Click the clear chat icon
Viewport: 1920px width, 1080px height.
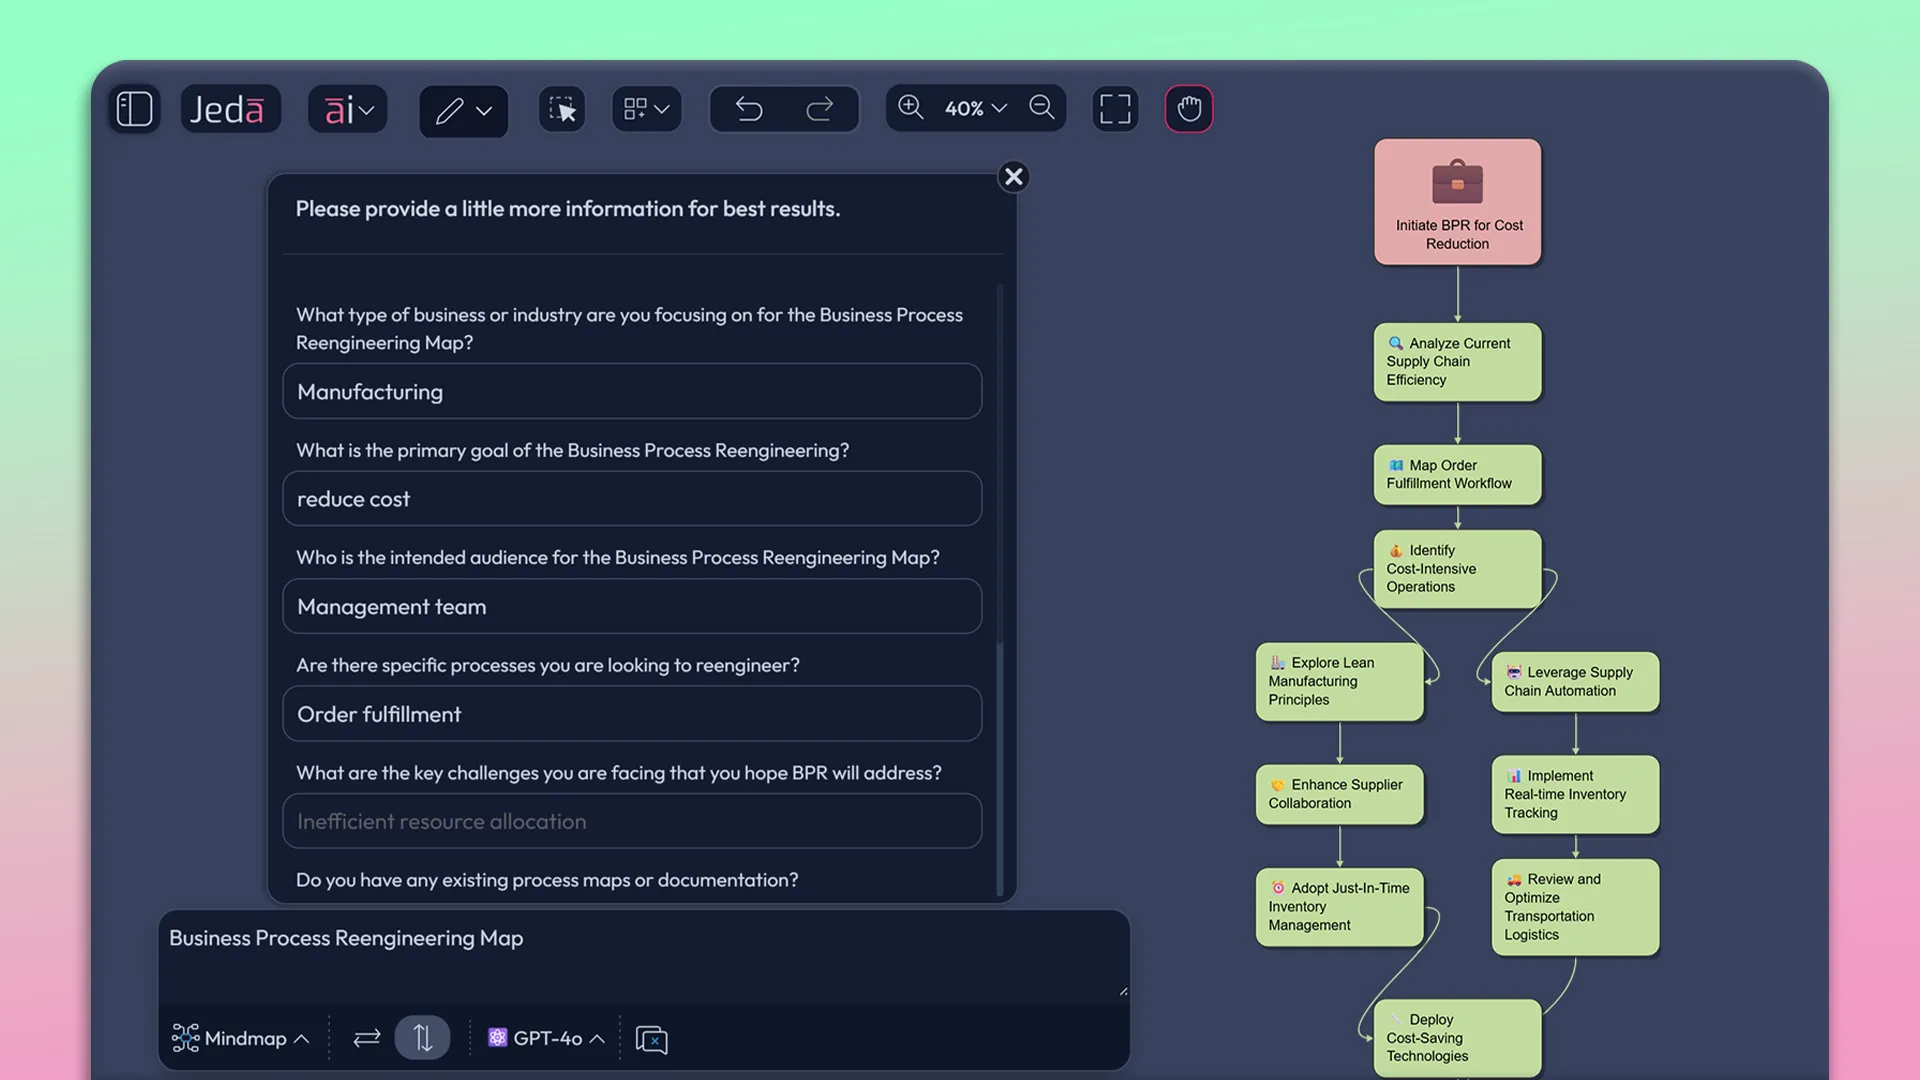pyautogui.click(x=652, y=1040)
